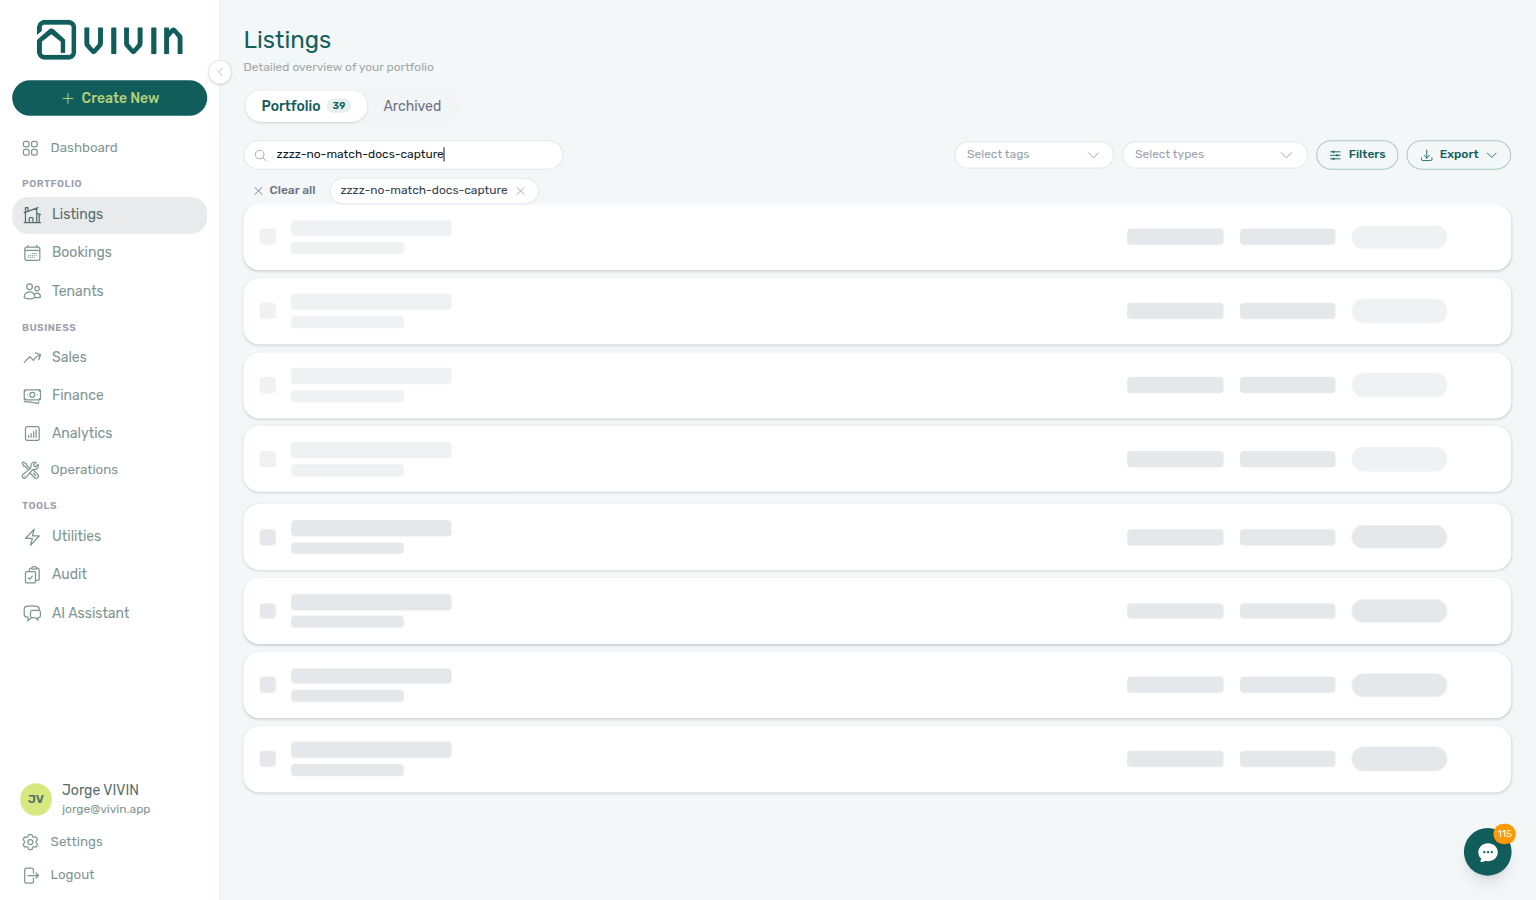Click the Sales trend arrow icon
This screenshot has height=900, width=1536.
pyautogui.click(x=32, y=357)
